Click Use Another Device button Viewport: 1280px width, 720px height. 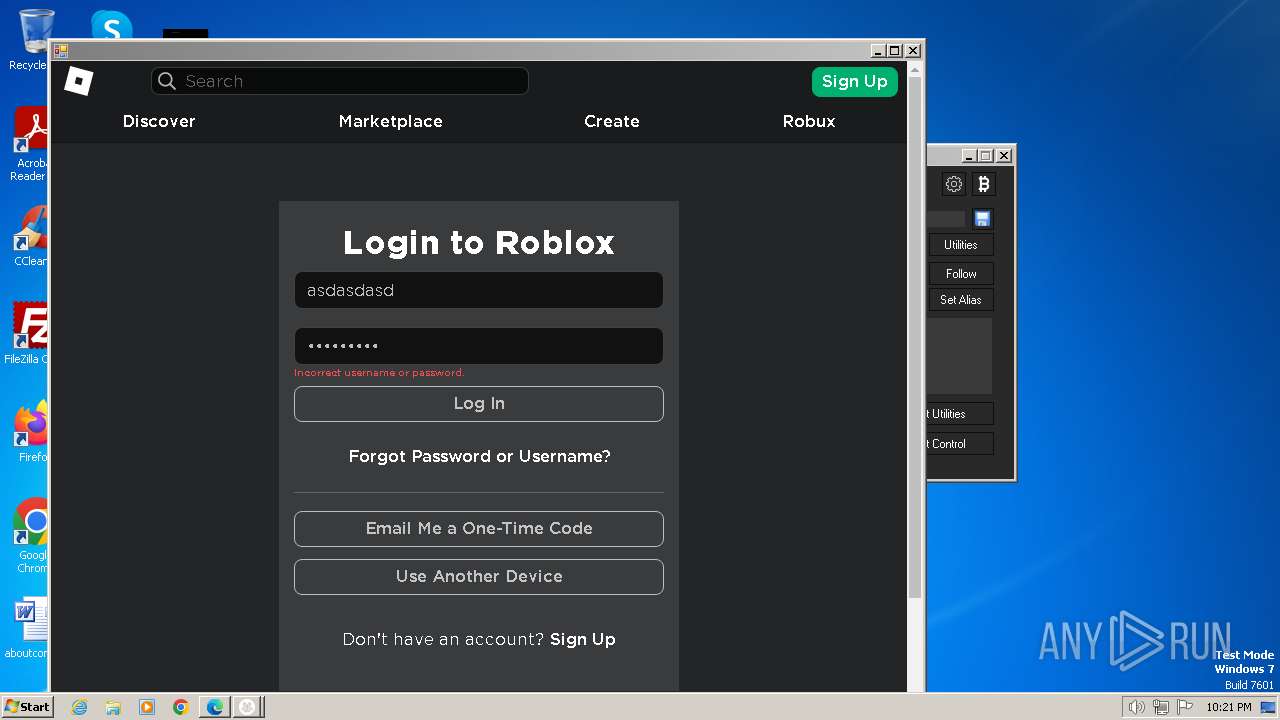pyautogui.click(x=479, y=577)
